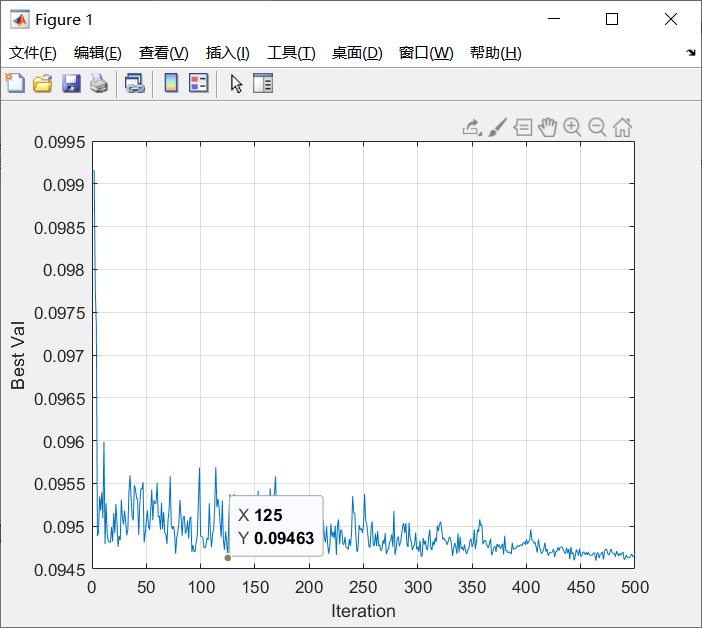This screenshot has width=702, height=628.
Task: Insert a legend using the toolbar icon
Action: [x=199, y=83]
